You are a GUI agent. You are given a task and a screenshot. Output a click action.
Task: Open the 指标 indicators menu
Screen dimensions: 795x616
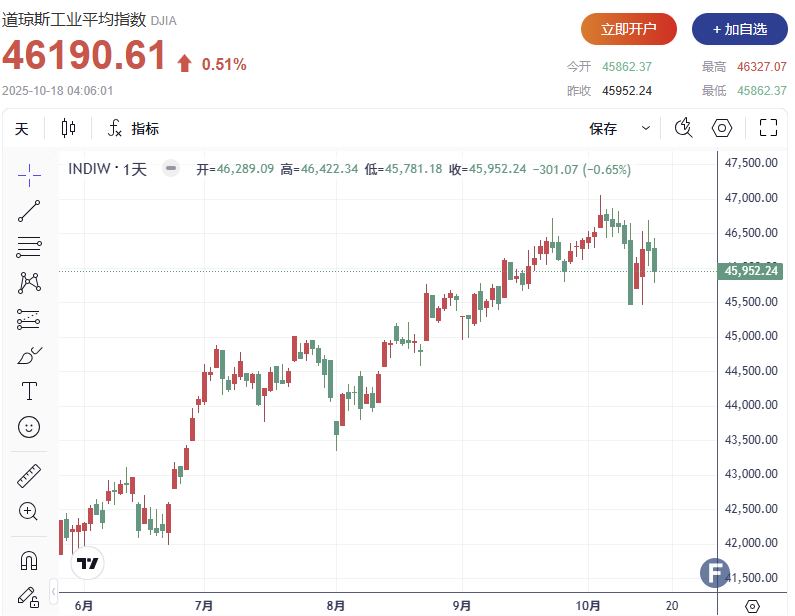tap(133, 128)
